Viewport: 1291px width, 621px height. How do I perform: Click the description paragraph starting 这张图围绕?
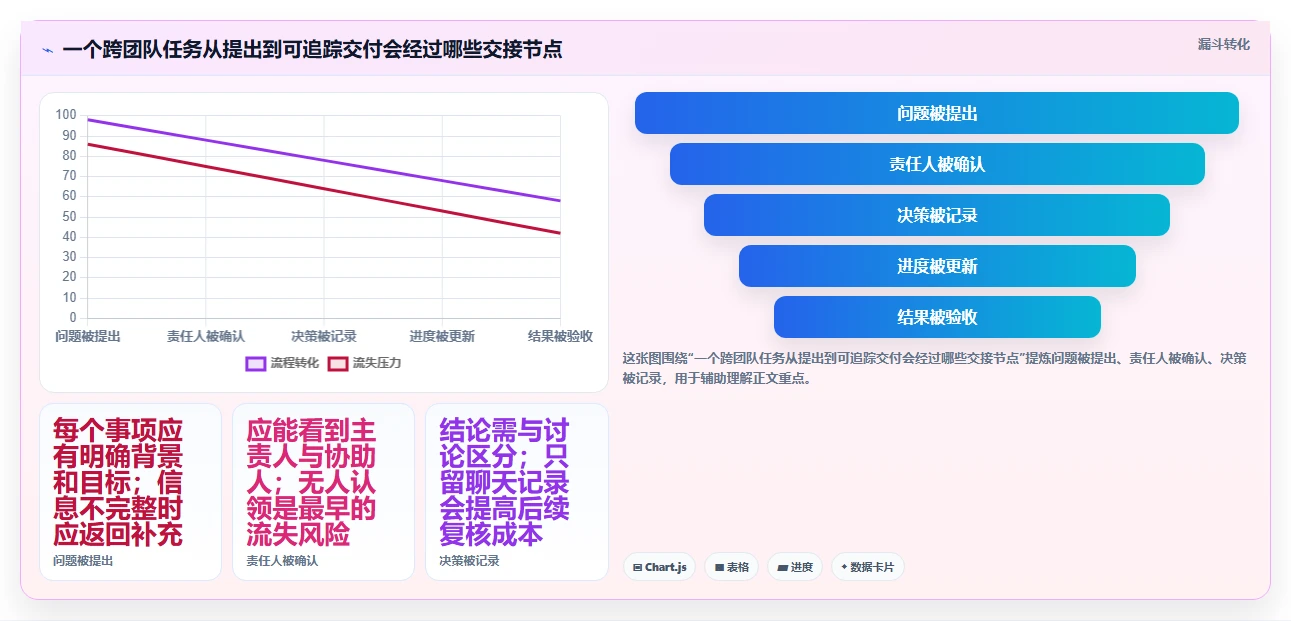[935, 368]
